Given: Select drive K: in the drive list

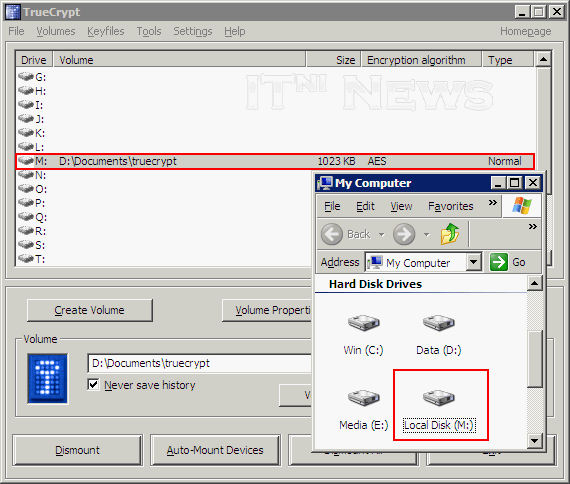Looking at the screenshot, I should pos(32,133).
